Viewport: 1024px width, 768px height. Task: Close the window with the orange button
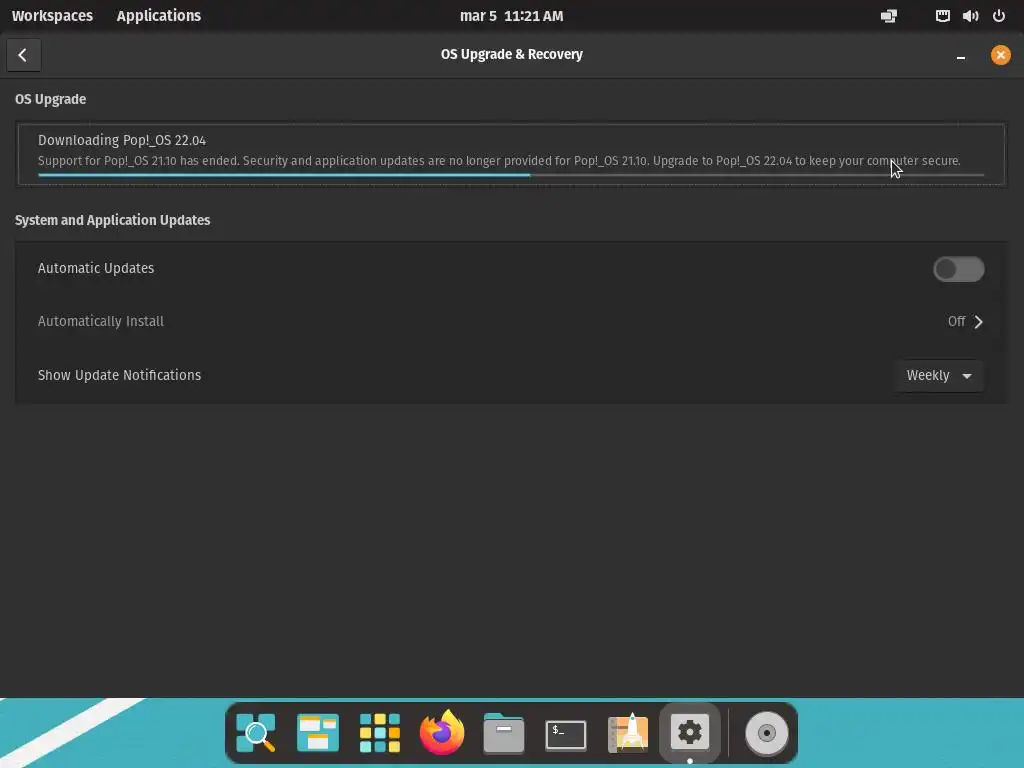tap(1000, 55)
